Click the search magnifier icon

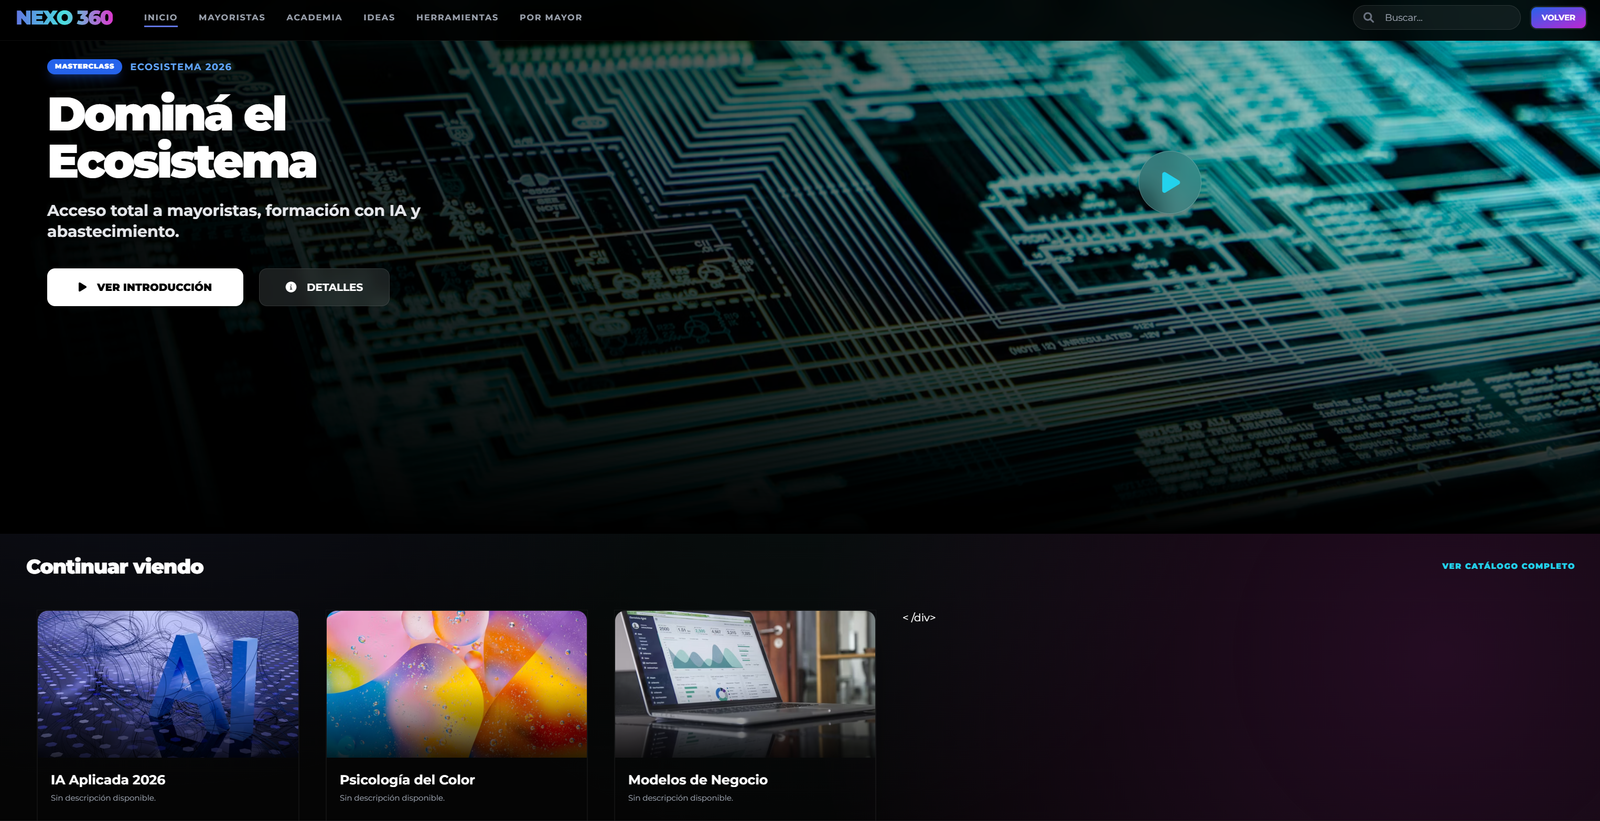pos(1368,18)
